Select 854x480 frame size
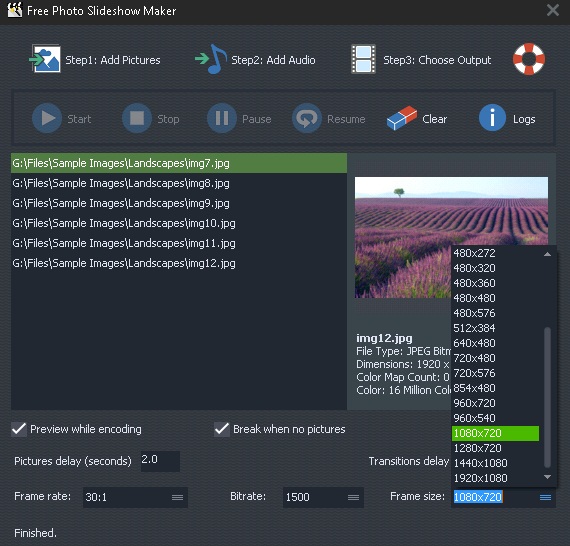This screenshot has width=570, height=546. tap(495, 388)
